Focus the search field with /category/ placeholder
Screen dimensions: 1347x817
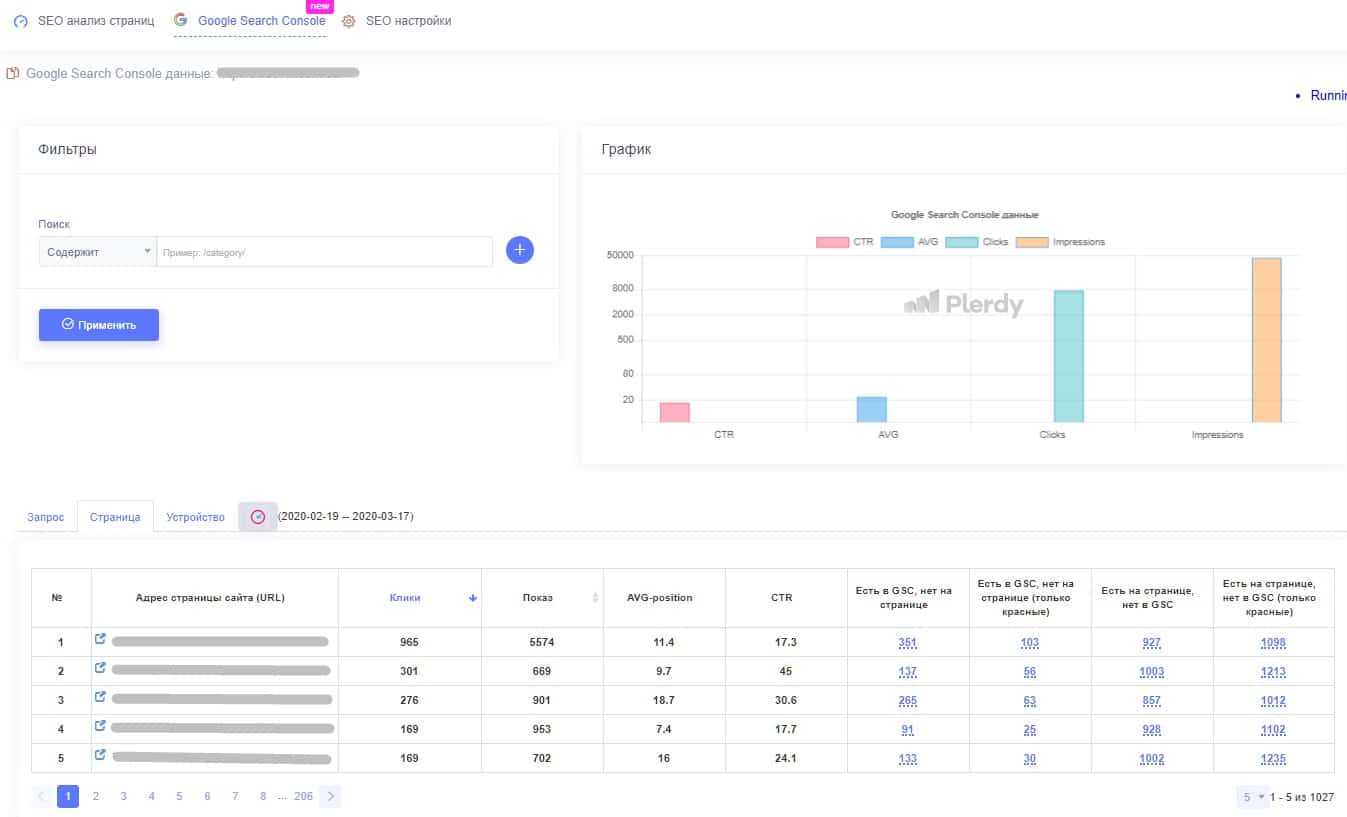pos(324,252)
